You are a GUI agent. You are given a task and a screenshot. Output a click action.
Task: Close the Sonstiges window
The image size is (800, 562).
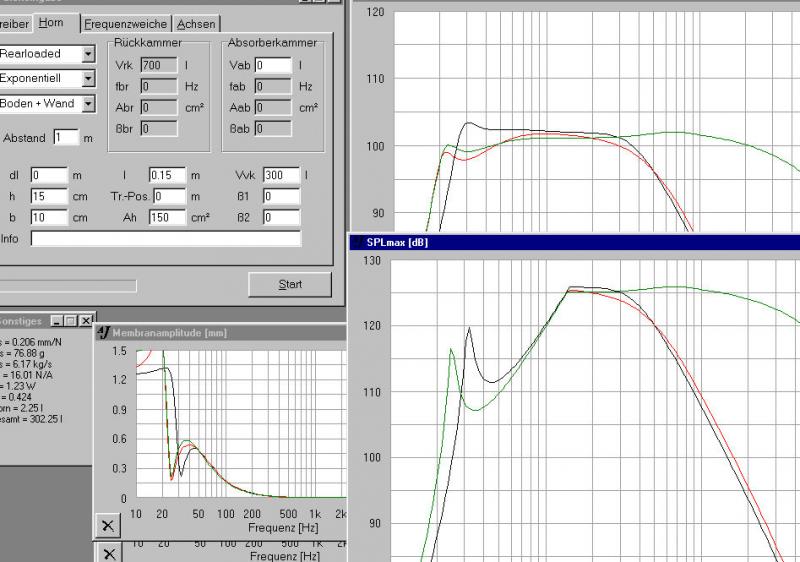coord(83,320)
